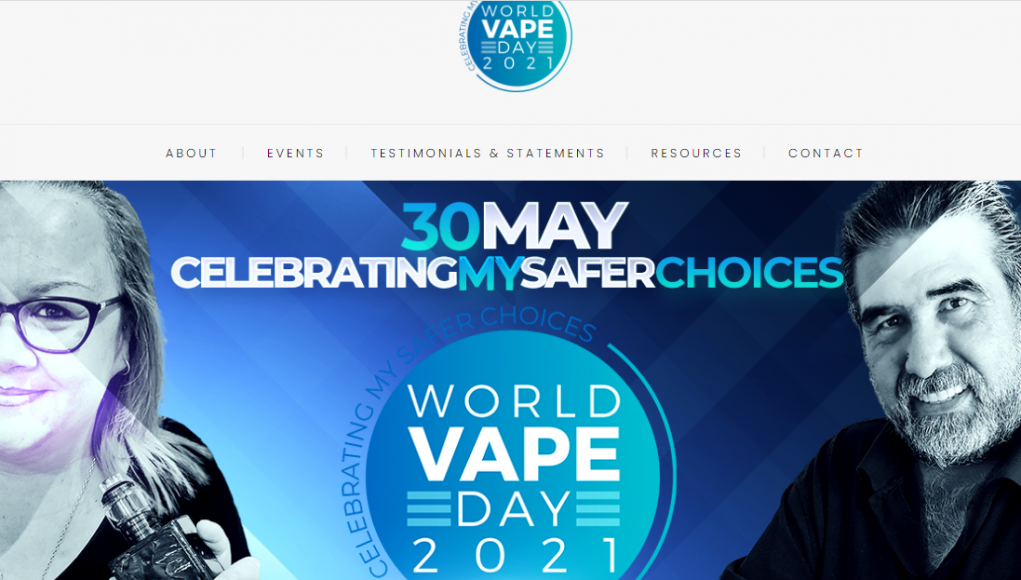Viewport: 1021px width, 580px height.
Task: Select the Resources navigation link
Action: pyautogui.click(x=696, y=154)
